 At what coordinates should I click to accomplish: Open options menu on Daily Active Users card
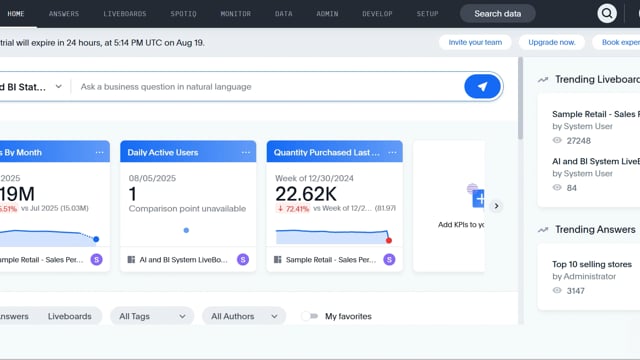pyautogui.click(x=246, y=152)
